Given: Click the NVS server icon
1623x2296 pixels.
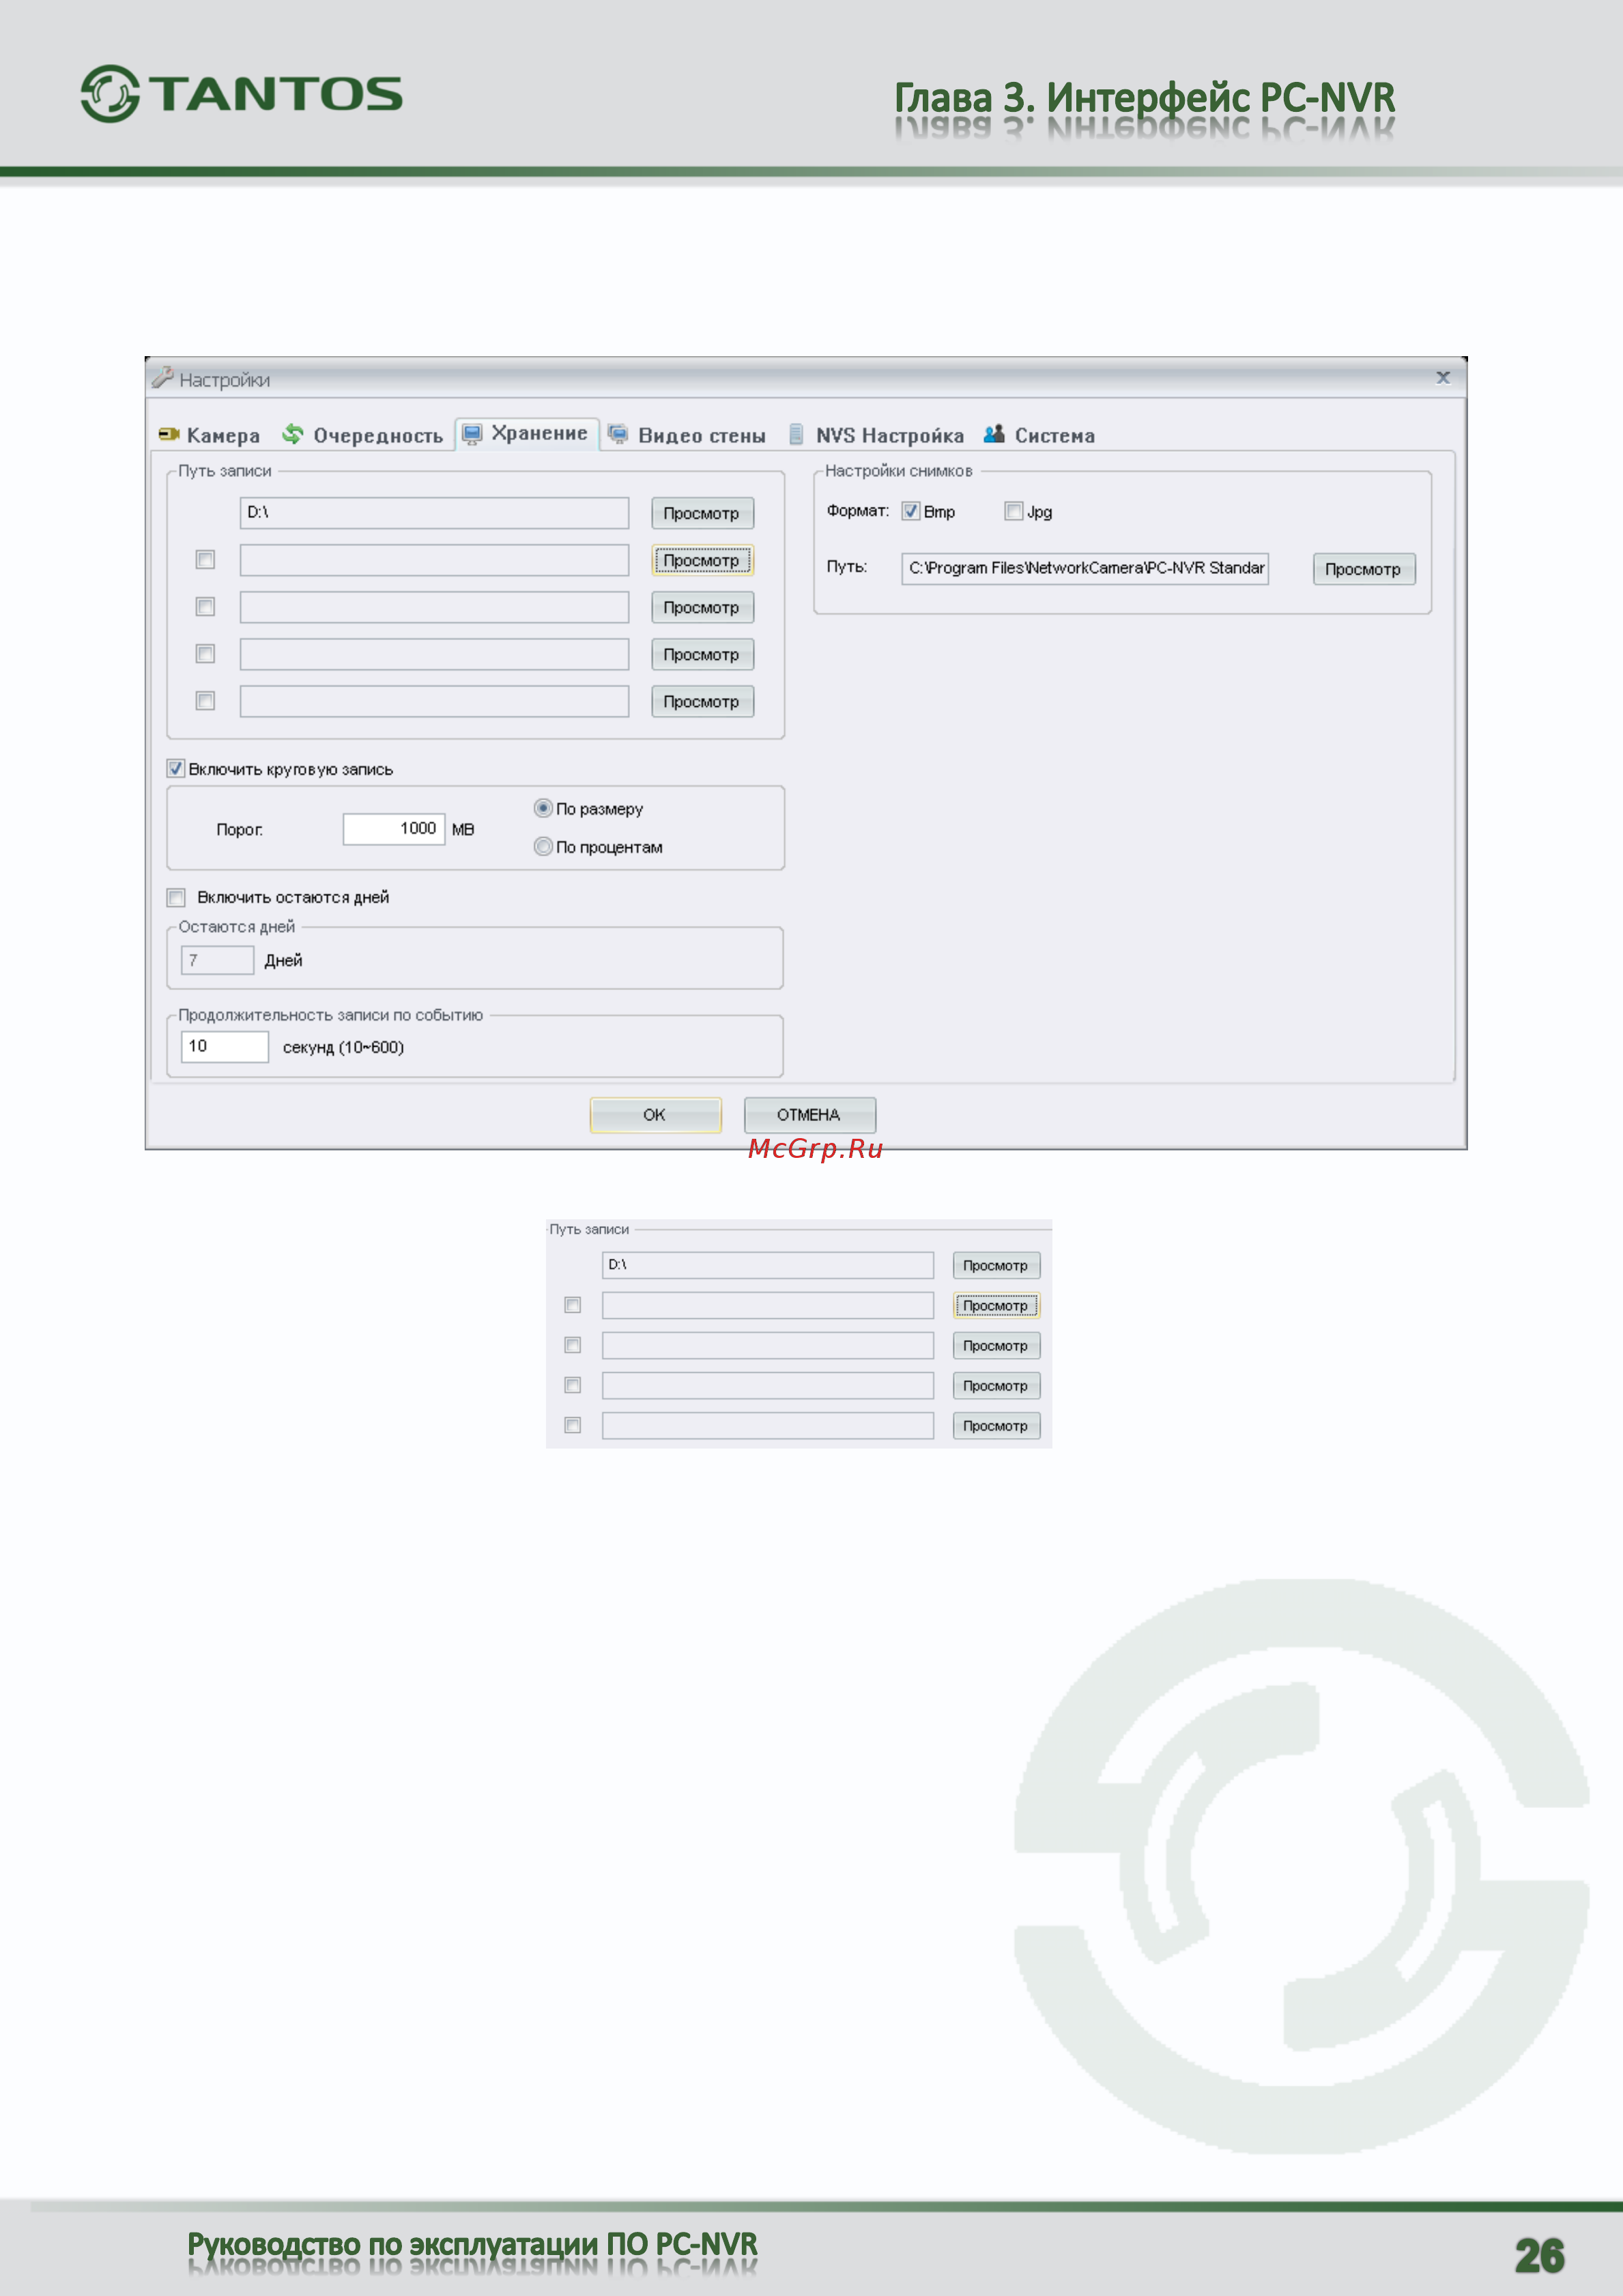Looking at the screenshot, I should click(x=796, y=434).
